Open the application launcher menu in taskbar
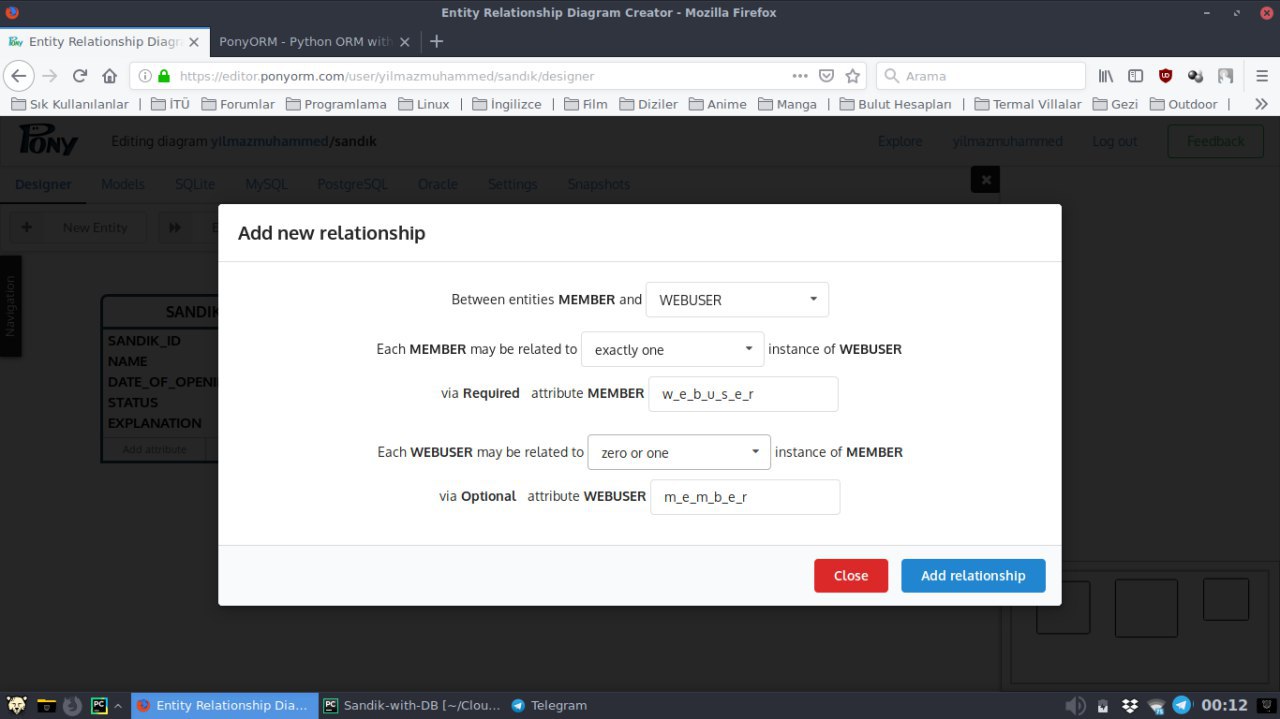Viewport: 1280px width, 719px height. tap(16, 705)
